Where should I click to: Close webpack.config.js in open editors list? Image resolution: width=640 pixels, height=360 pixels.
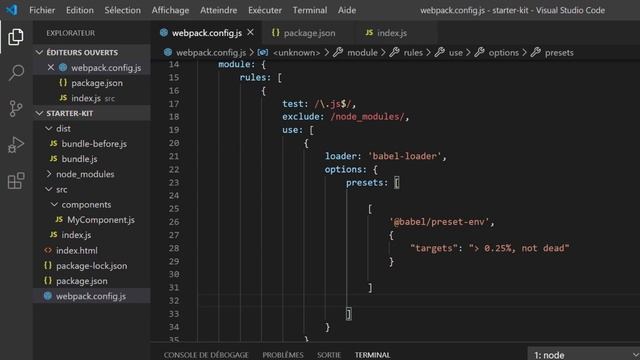tap(51, 67)
